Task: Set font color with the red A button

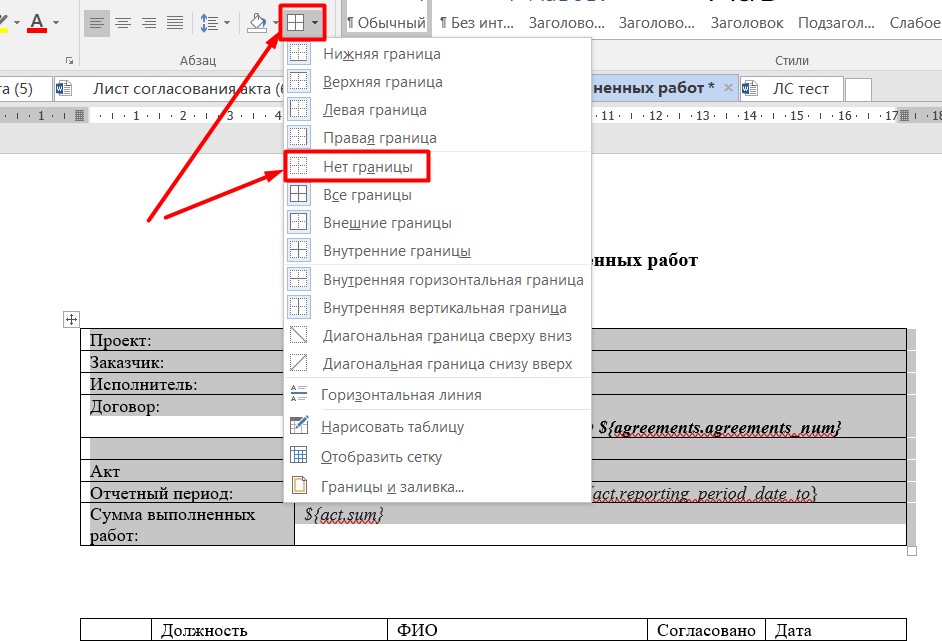Action: pos(37,22)
